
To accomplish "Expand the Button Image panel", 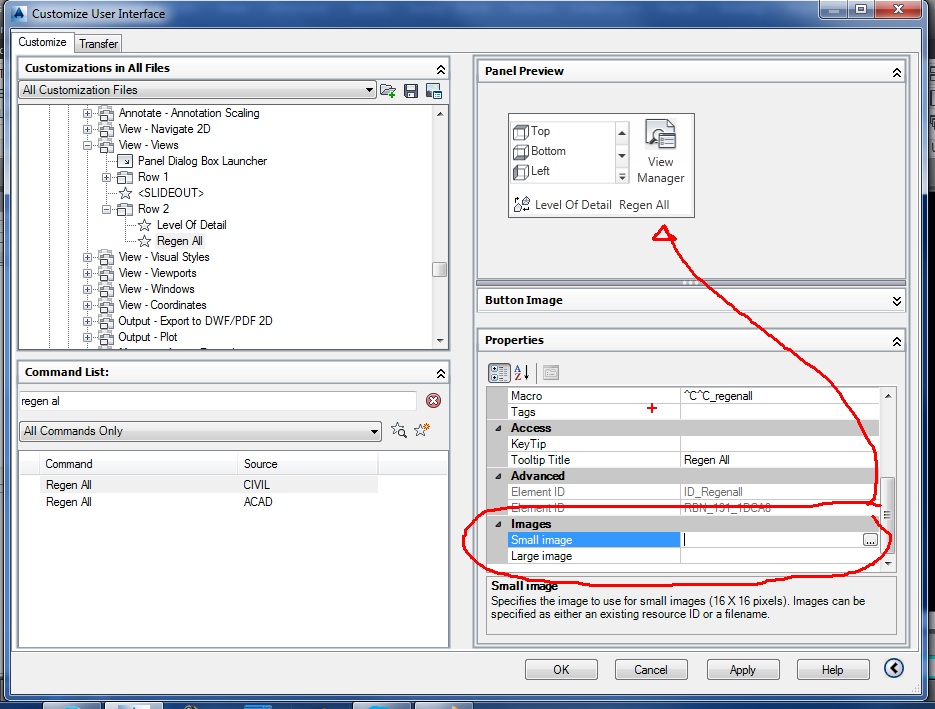I will click(x=896, y=301).
